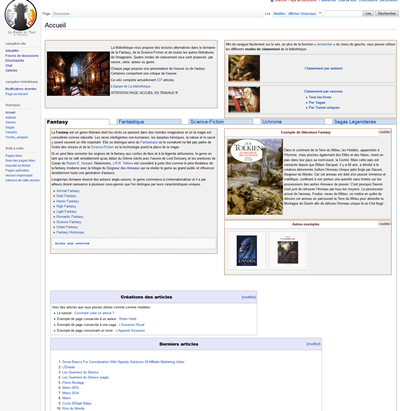Image resolution: width=400 pixels, height=411 pixels.
Task: Open the Robin Hobb example link
Action: [128, 319]
